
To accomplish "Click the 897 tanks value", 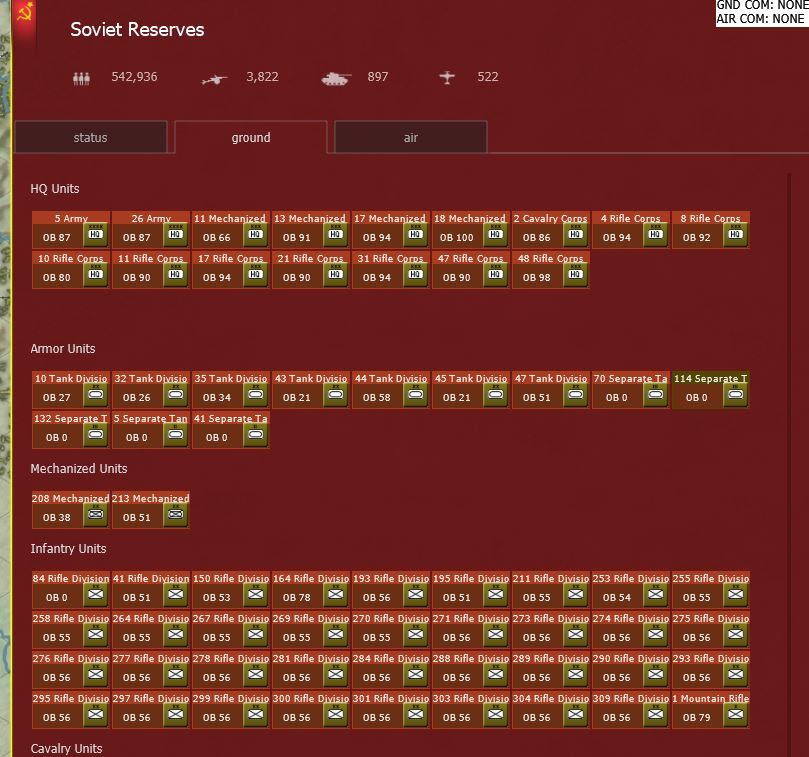I will 378,77.
